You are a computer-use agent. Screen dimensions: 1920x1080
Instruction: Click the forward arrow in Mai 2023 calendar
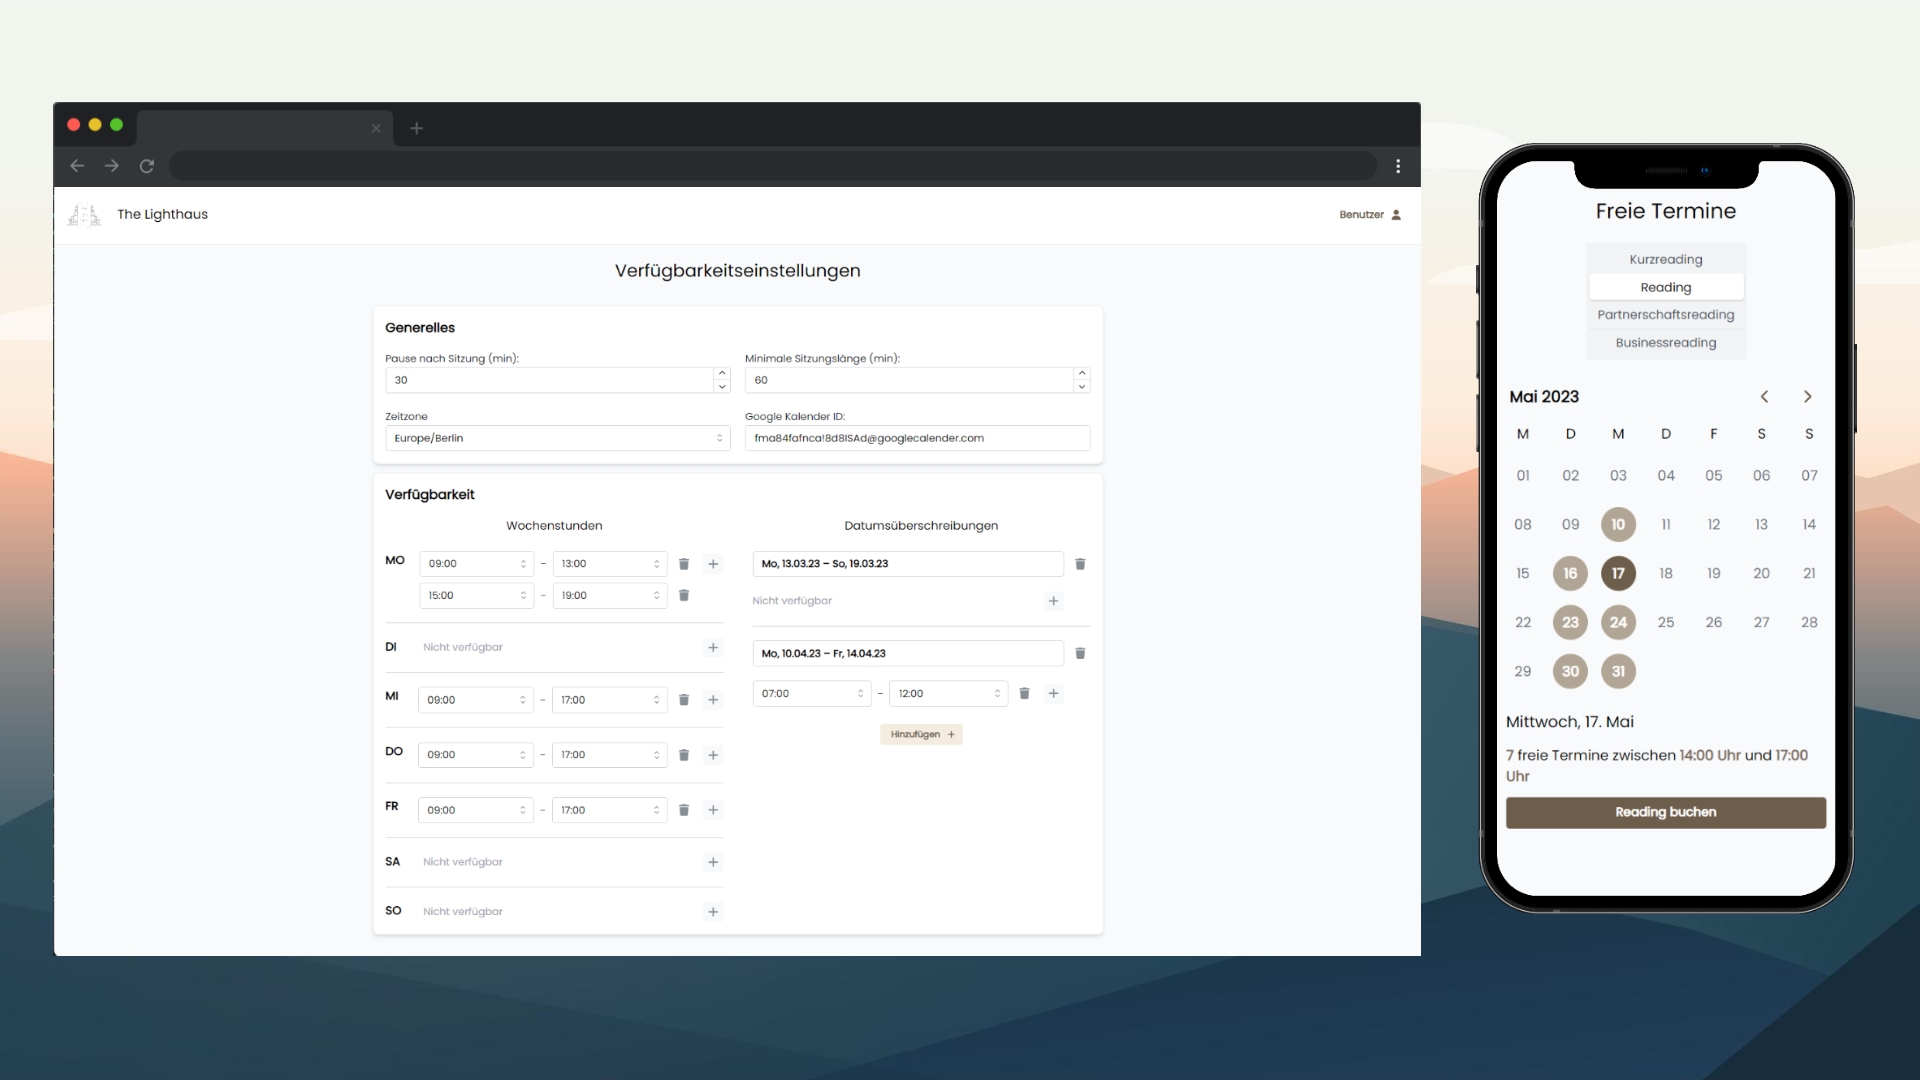pos(1808,396)
